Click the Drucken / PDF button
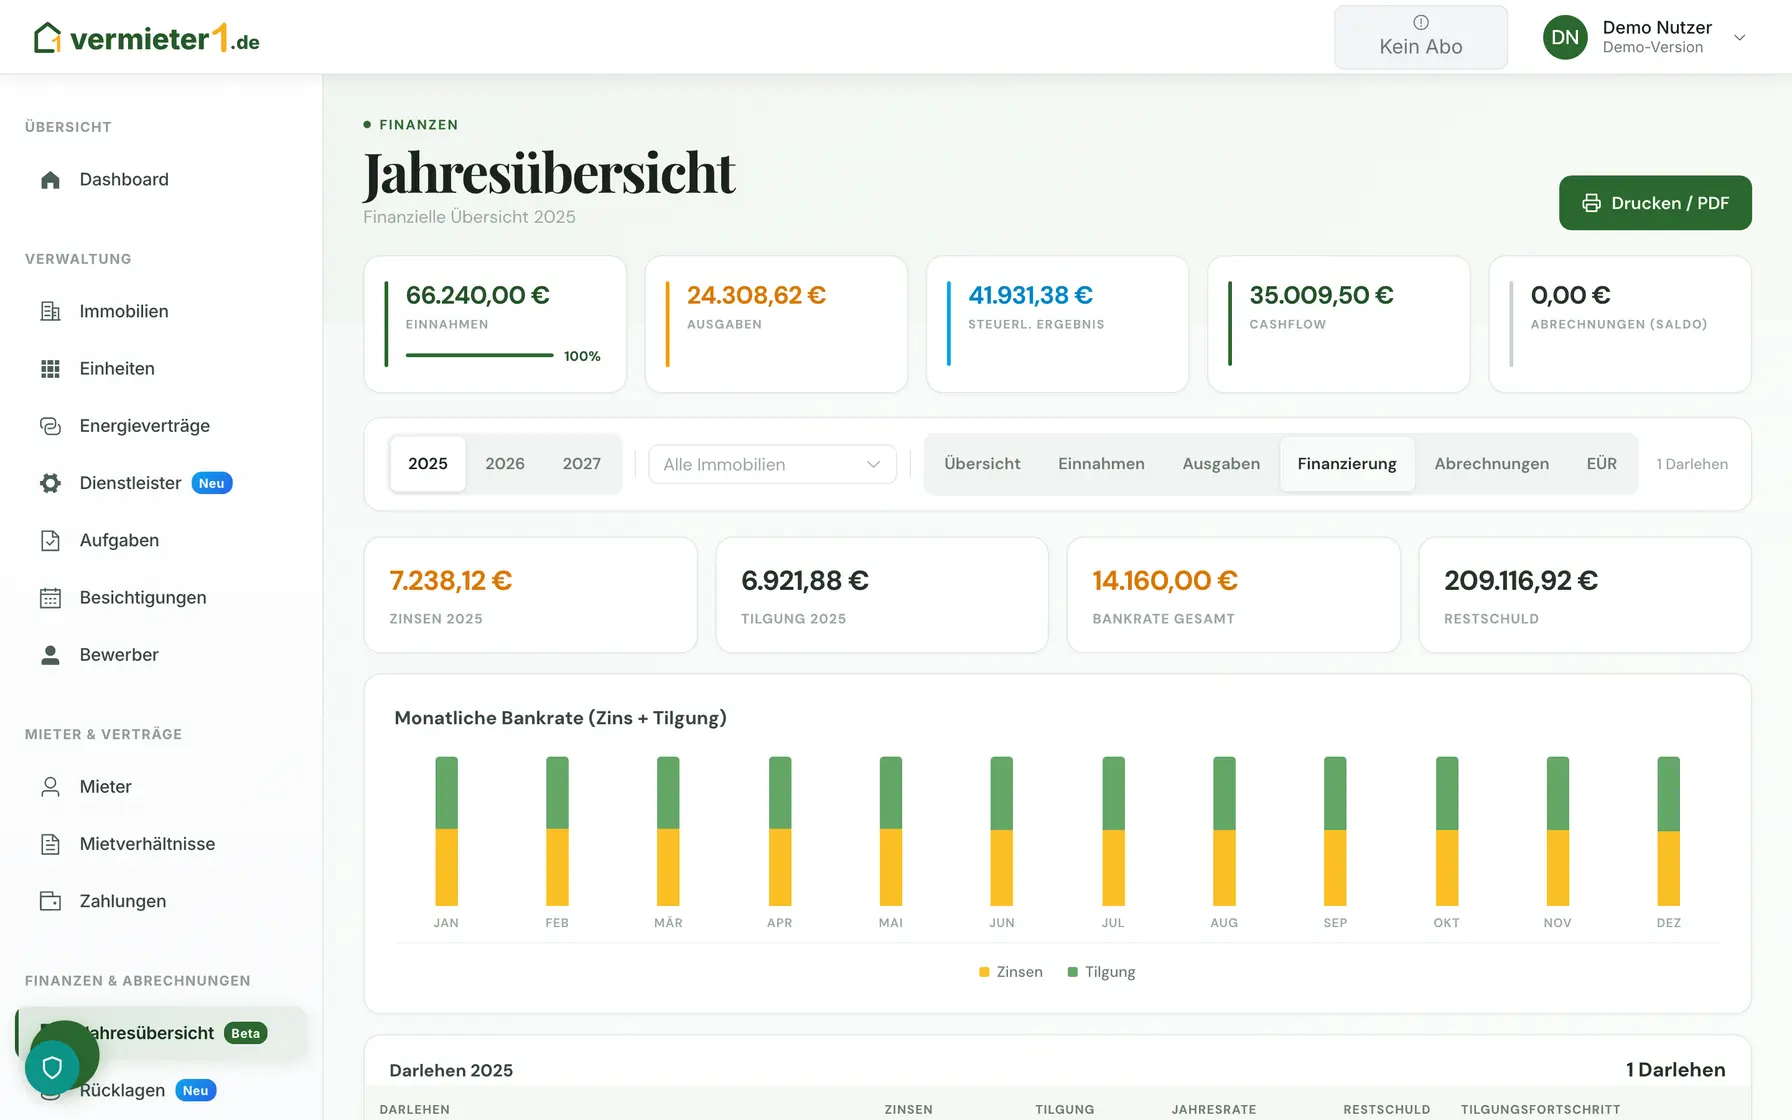 1655,203
